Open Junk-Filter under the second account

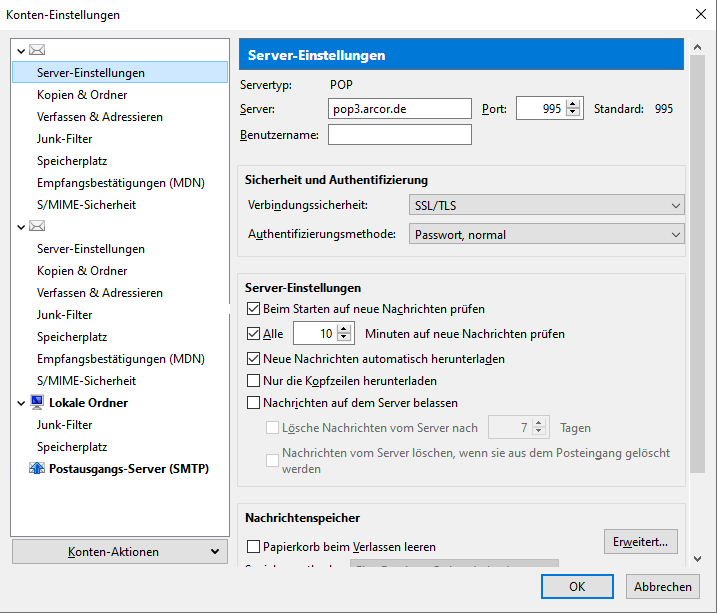click(x=64, y=314)
